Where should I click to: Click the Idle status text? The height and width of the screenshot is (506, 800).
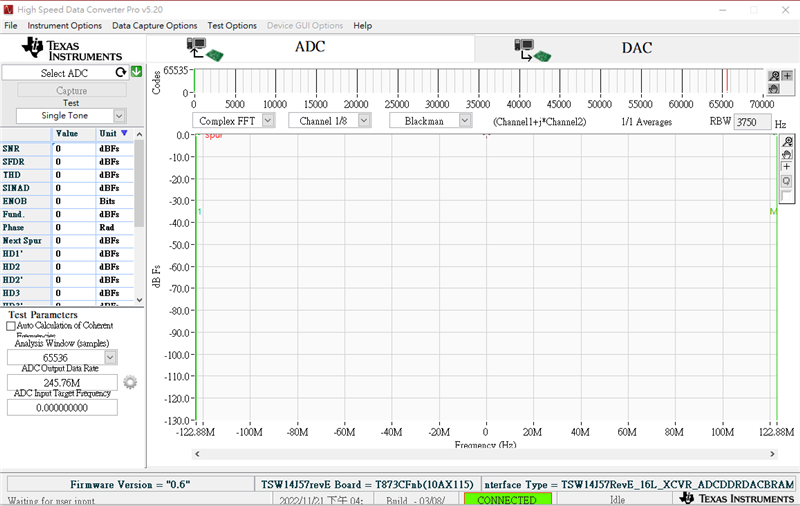(x=617, y=500)
